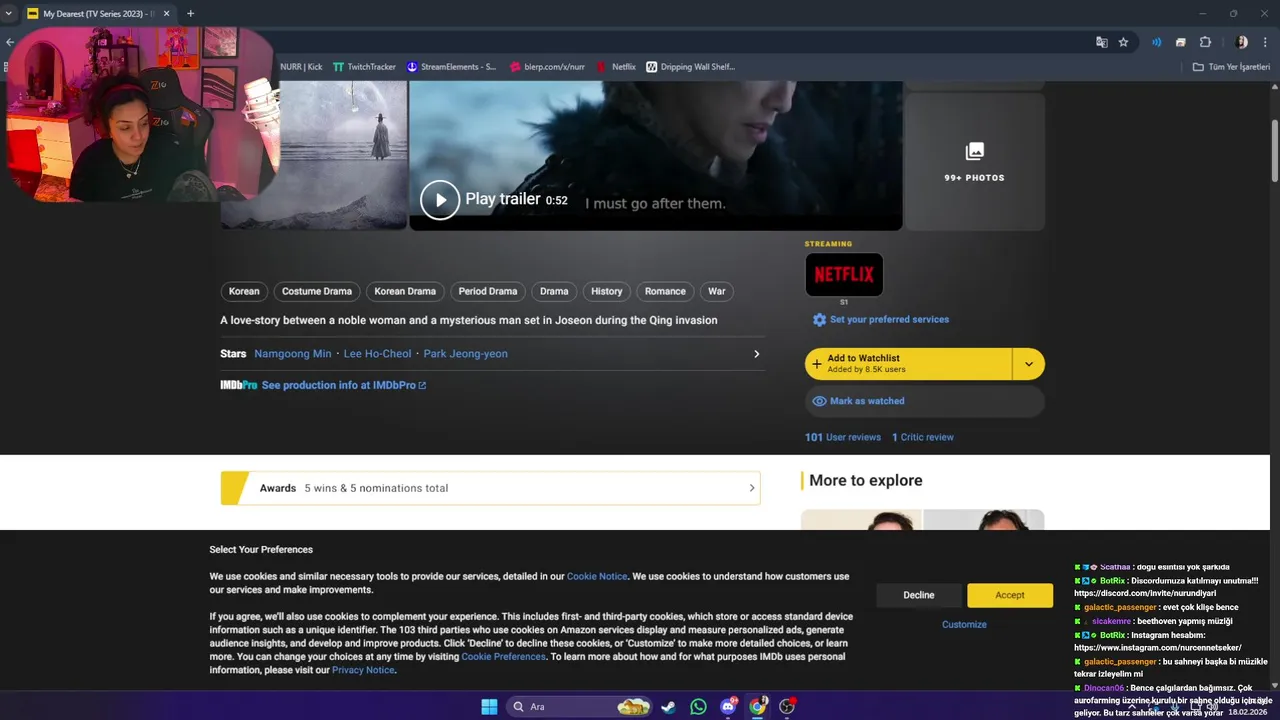This screenshot has height=720, width=1280.
Task: Open the Dripping Wall Shelf bookmark
Action: [x=690, y=67]
